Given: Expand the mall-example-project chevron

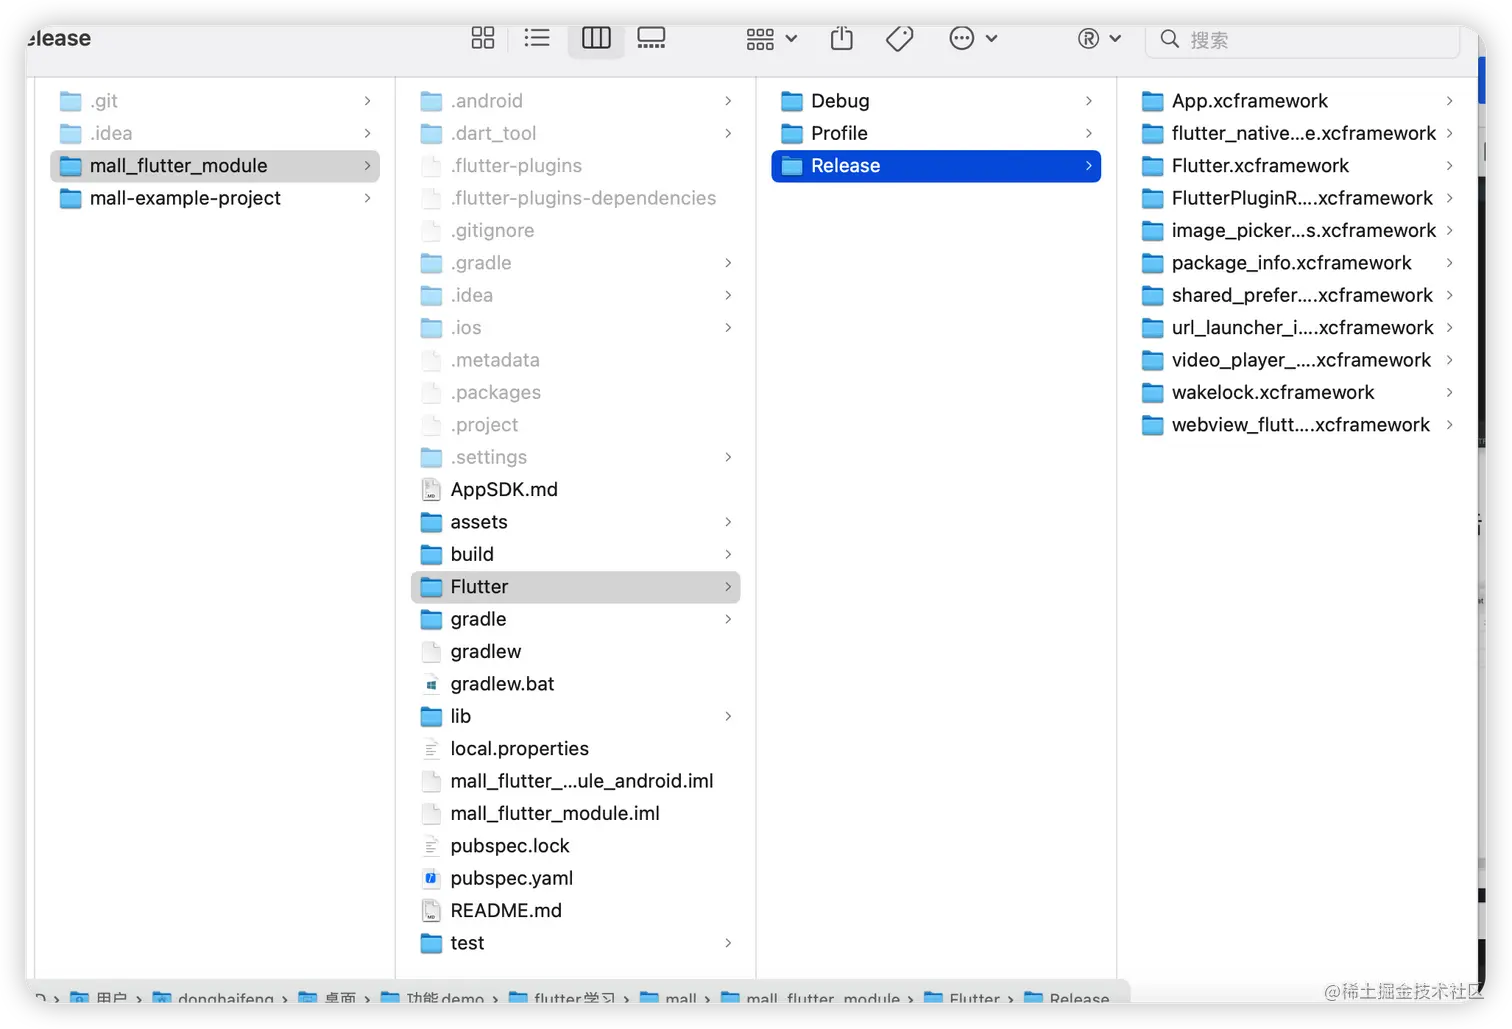Looking at the screenshot, I should (368, 198).
